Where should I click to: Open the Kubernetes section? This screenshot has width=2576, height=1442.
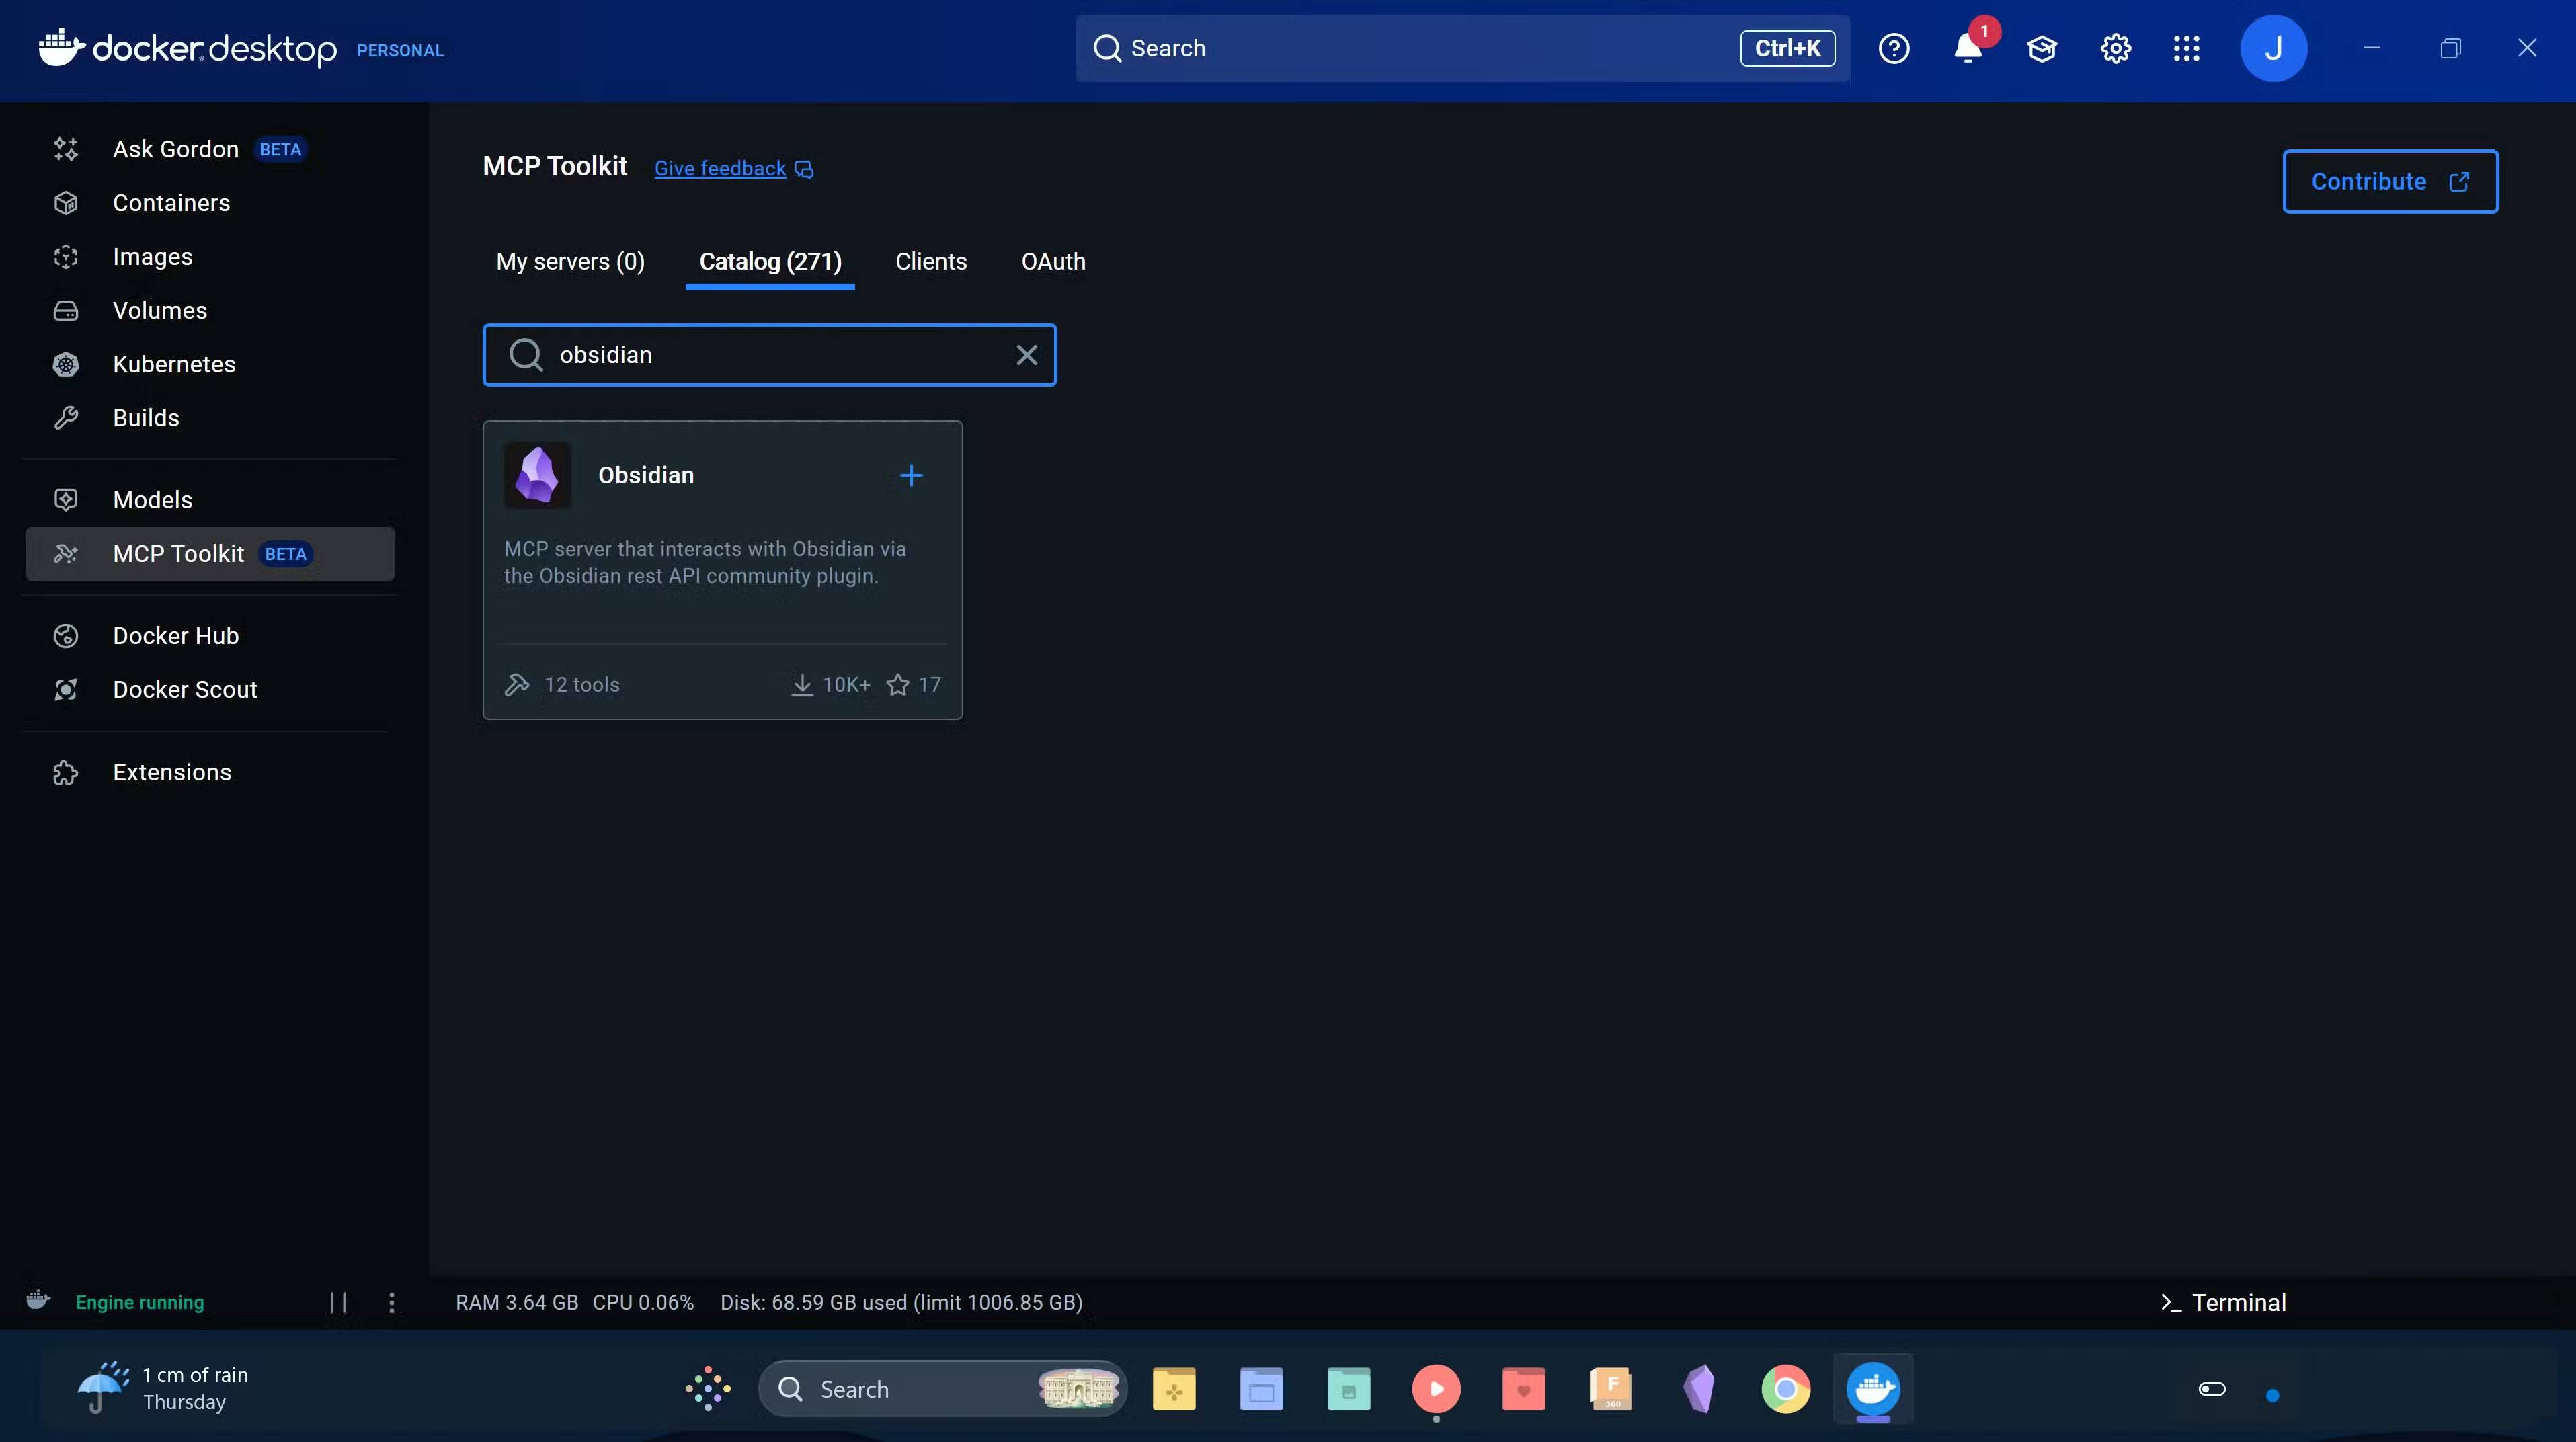tap(174, 364)
